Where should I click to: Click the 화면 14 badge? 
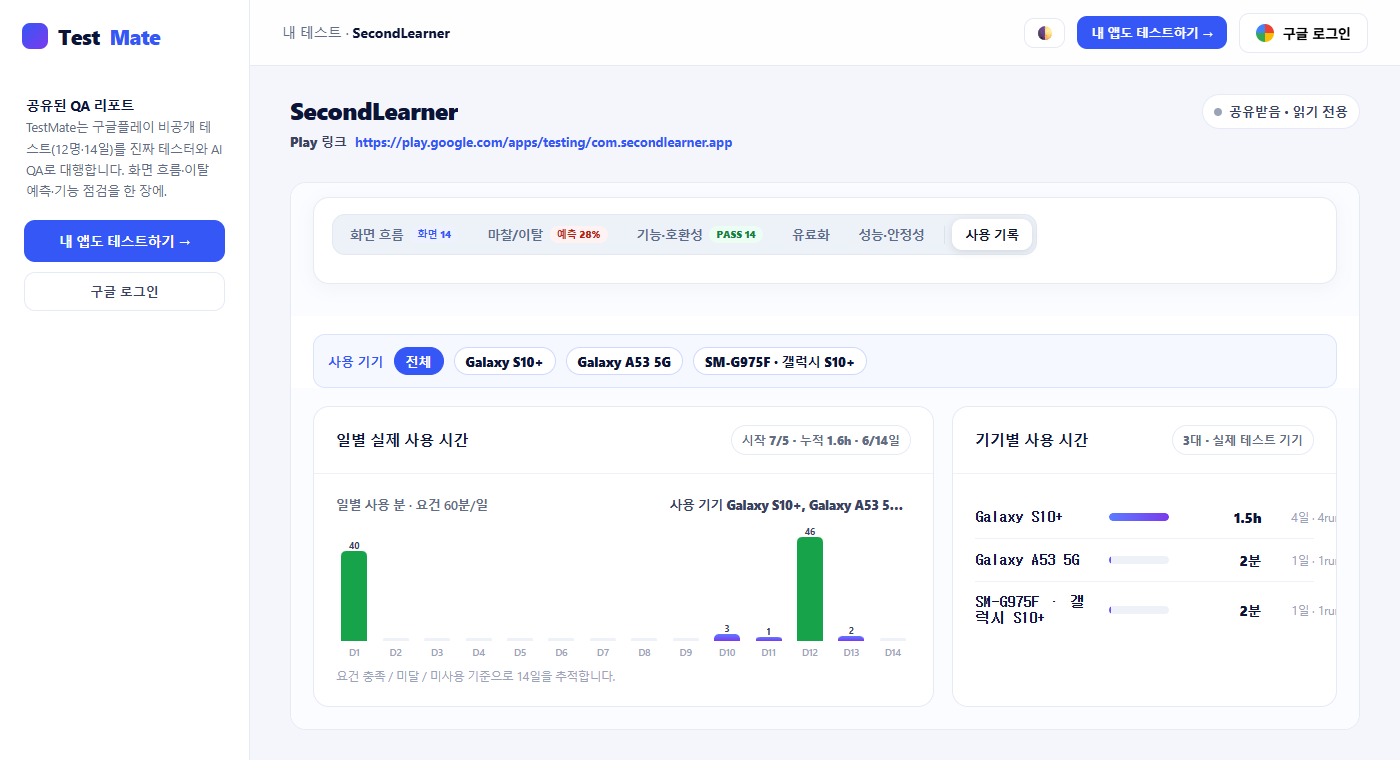pyautogui.click(x=434, y=235)
